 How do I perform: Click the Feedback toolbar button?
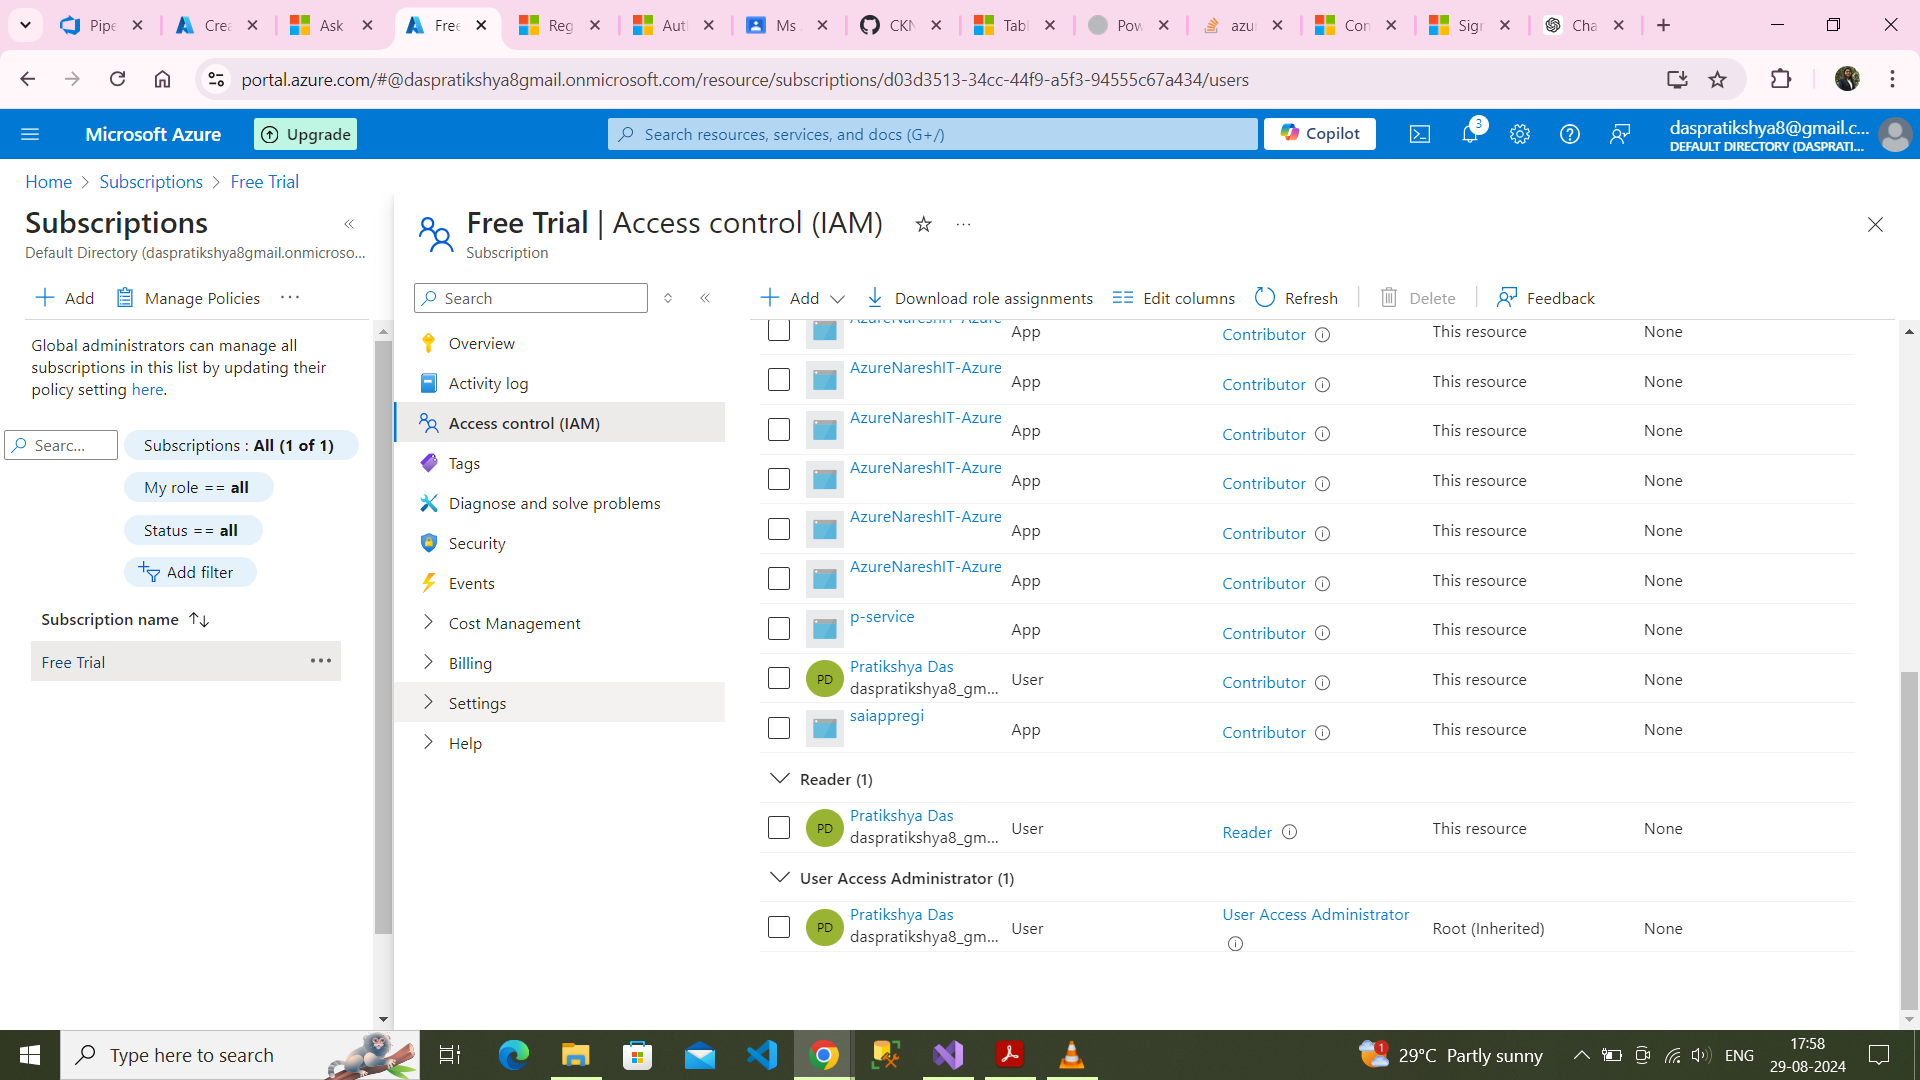coord(1545,298)
